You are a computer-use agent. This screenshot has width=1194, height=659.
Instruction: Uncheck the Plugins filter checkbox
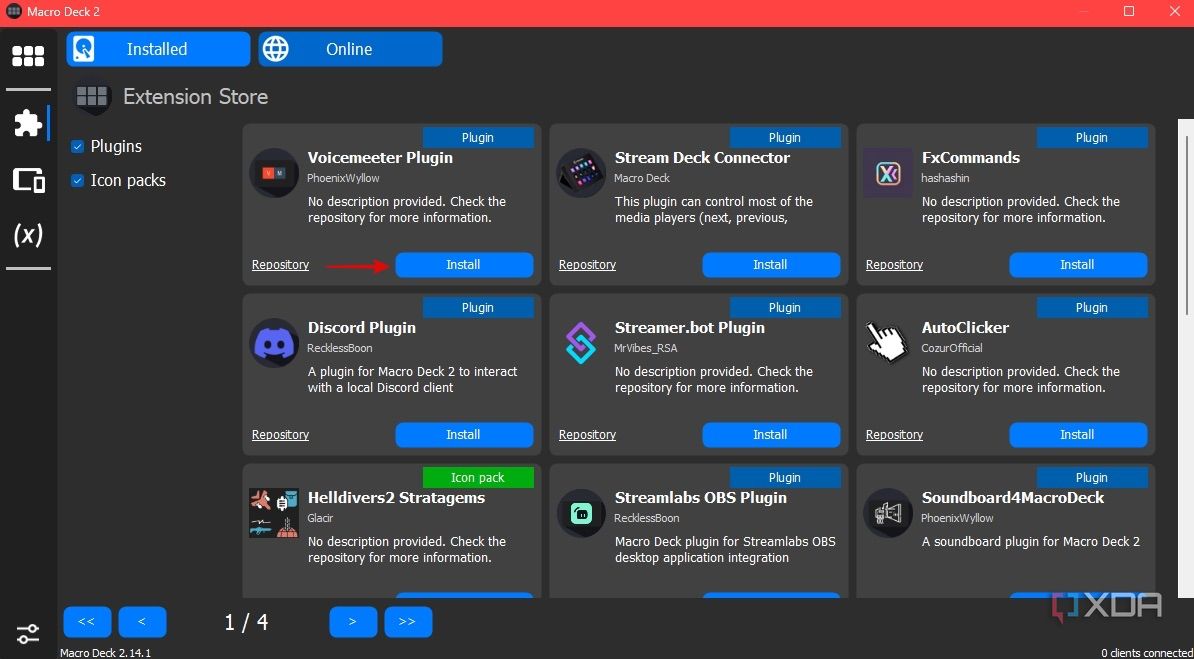point(77,146)
